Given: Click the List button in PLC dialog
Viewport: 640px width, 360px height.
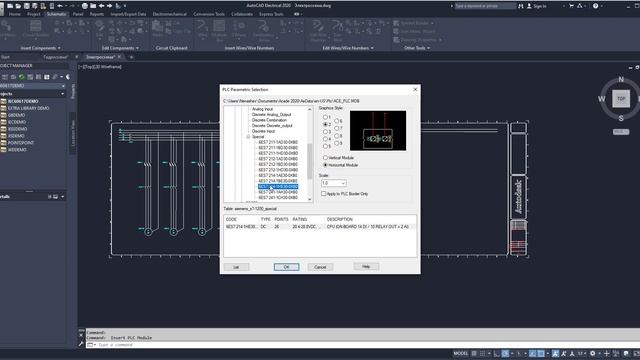Looking at the screenshot, I should click(x=236, y=267).
